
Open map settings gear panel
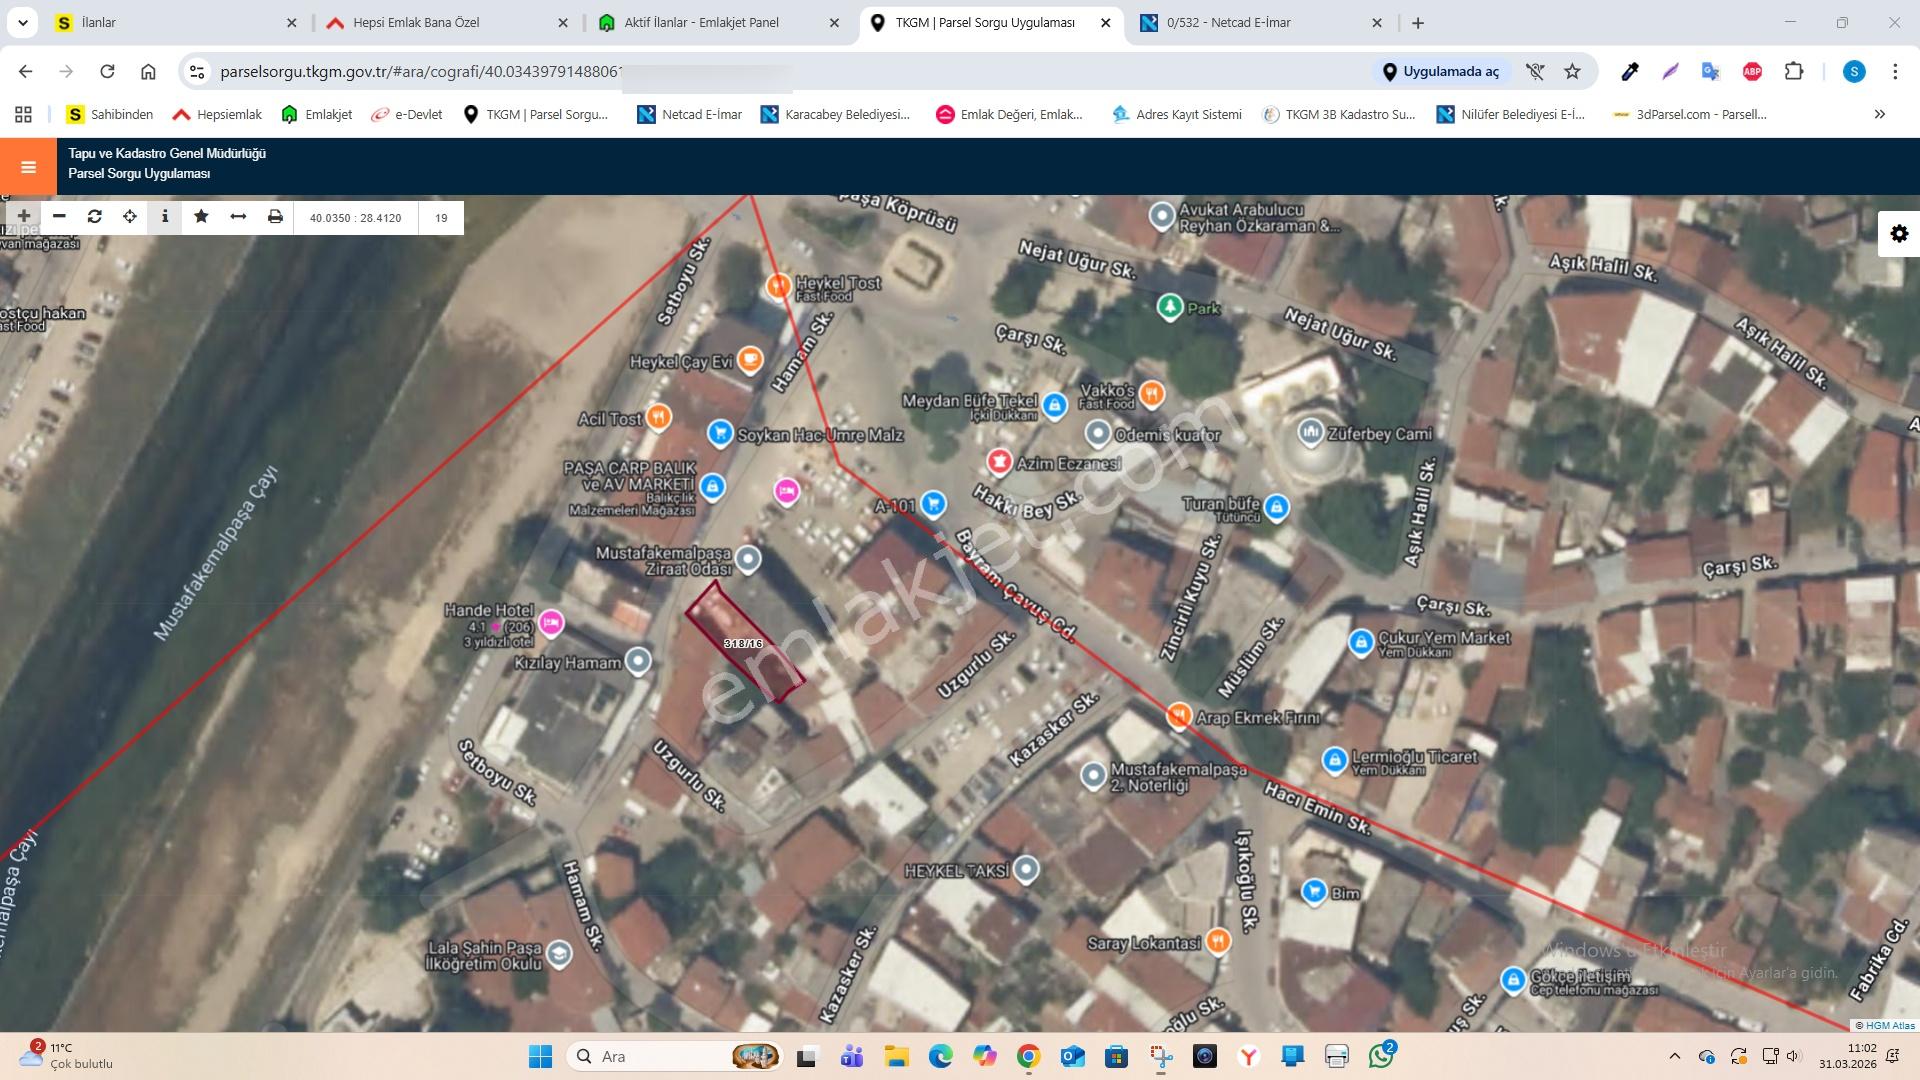tap(1899, 234)
